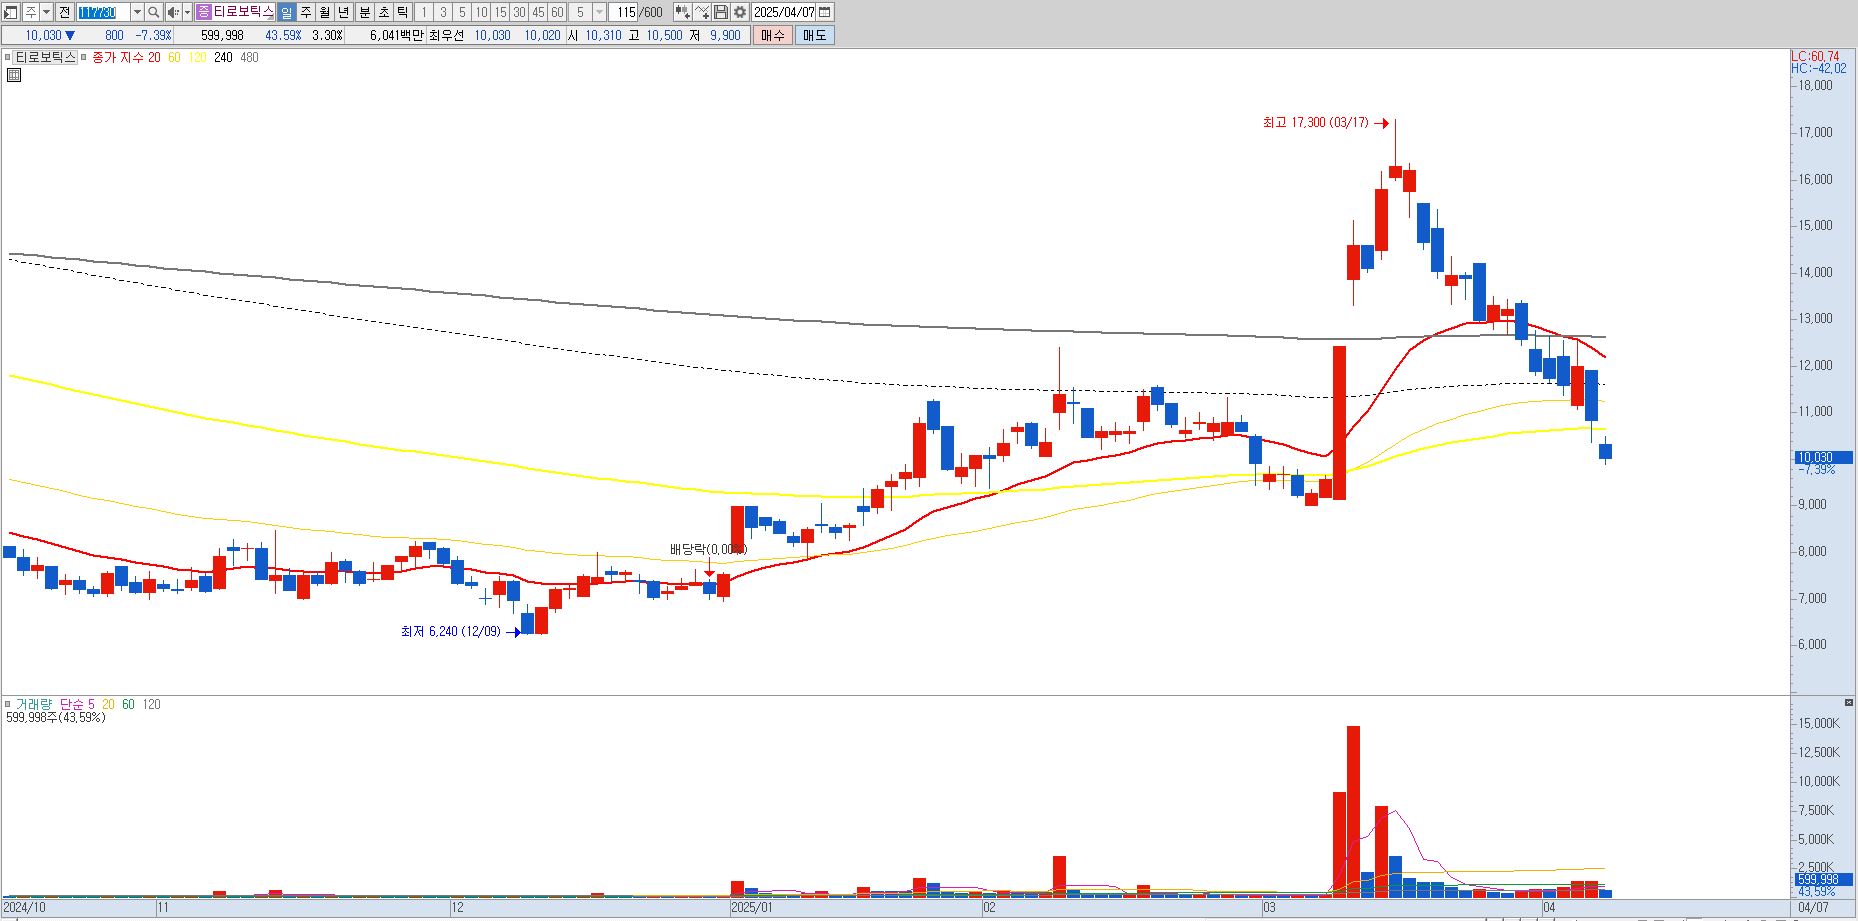
Task: Open the 주 market type dropdown arrow
Action: (46, 12)
